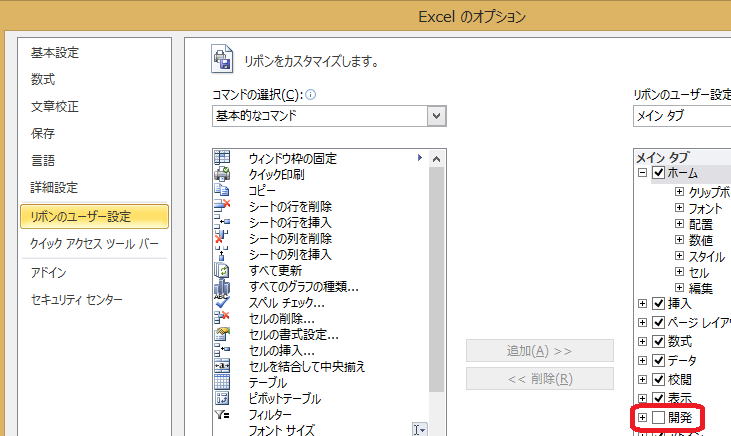Open the 数式 options category

[x=43, y=79]
